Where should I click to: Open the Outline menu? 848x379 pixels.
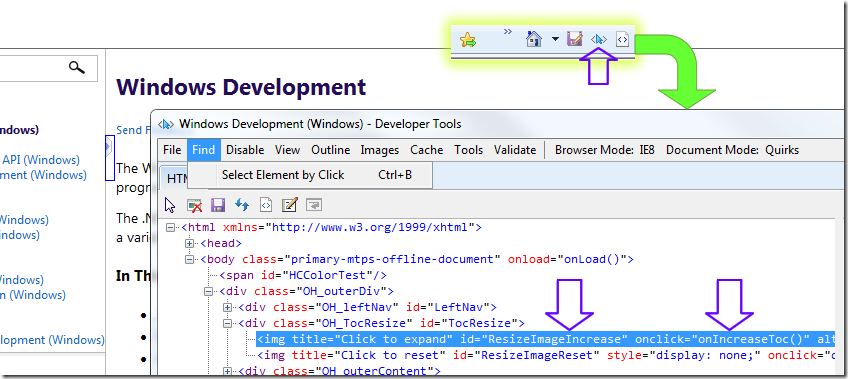330,150
